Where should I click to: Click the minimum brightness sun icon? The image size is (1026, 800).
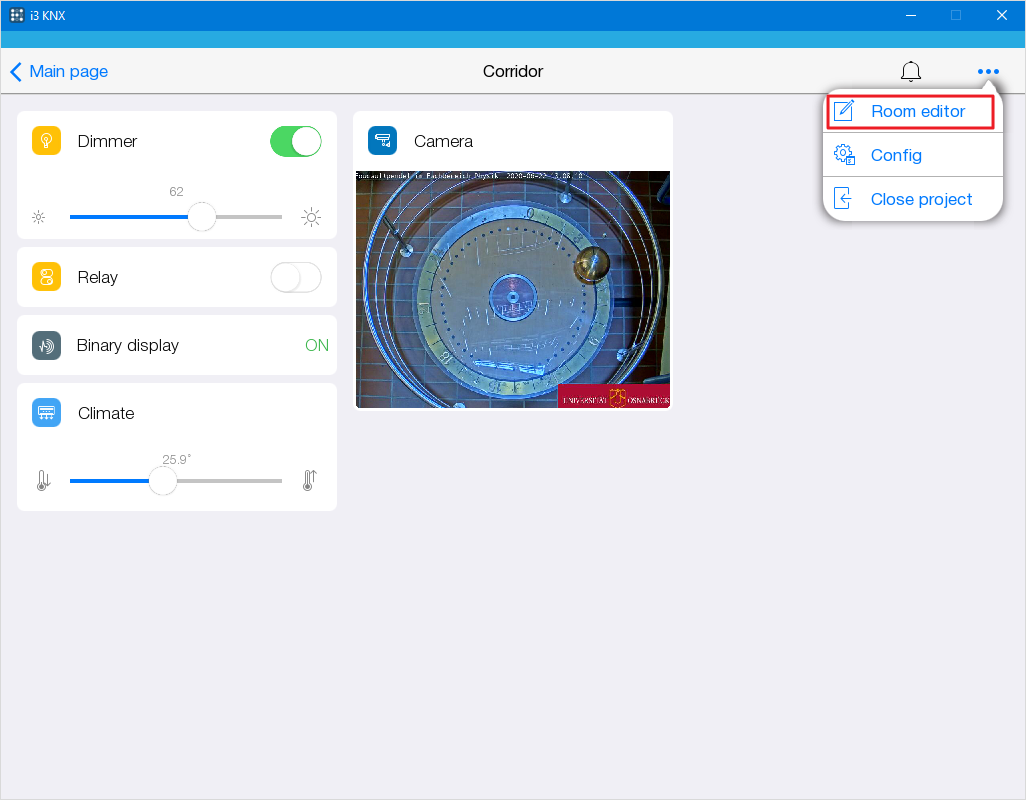point(39,217)
